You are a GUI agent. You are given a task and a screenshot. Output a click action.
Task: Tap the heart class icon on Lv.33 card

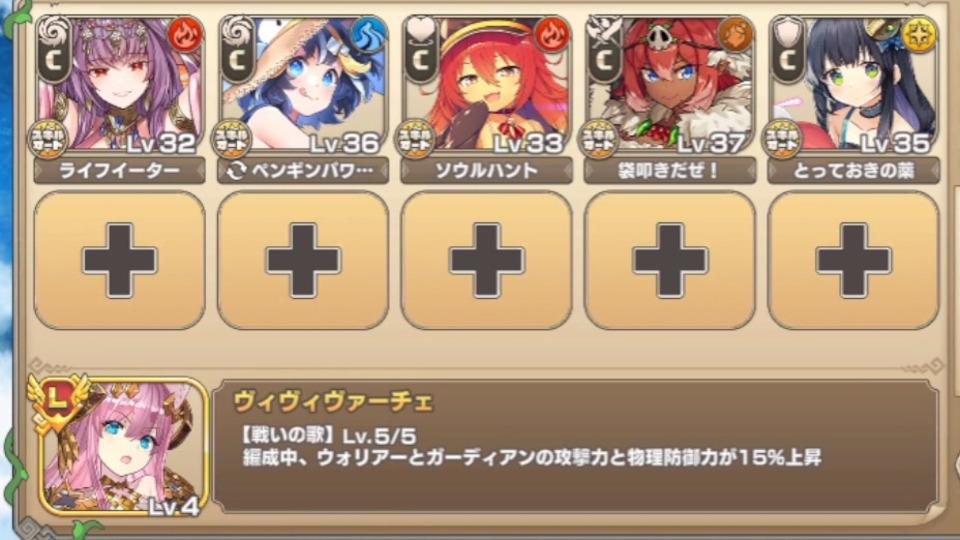(421, 49)
